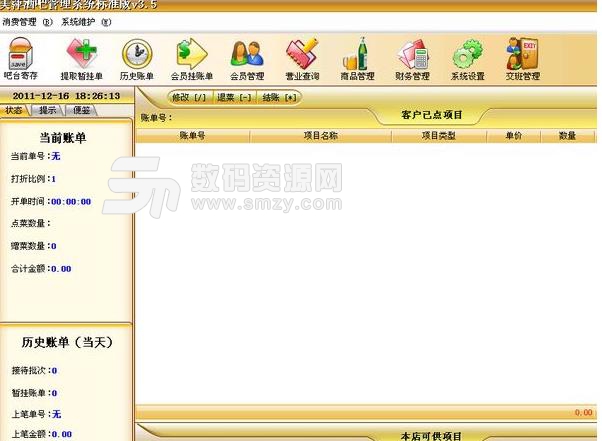The height and width of the screenshot is (441, 602).
Task: Click the 退菜 [-] button
Action: click(234, 97)
